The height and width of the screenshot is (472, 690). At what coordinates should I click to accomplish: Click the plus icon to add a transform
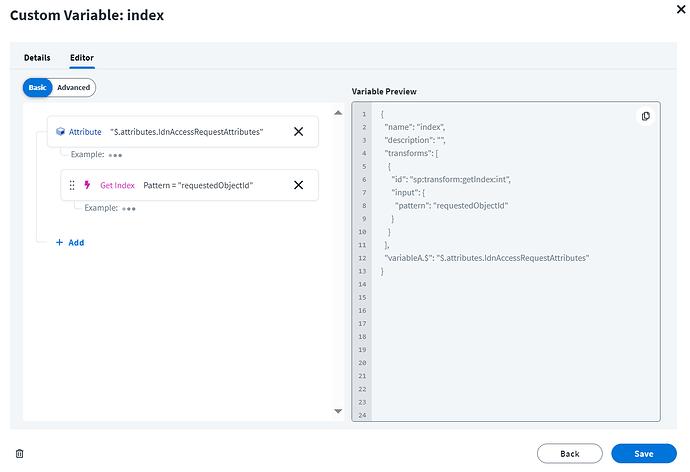click(59, 242)
